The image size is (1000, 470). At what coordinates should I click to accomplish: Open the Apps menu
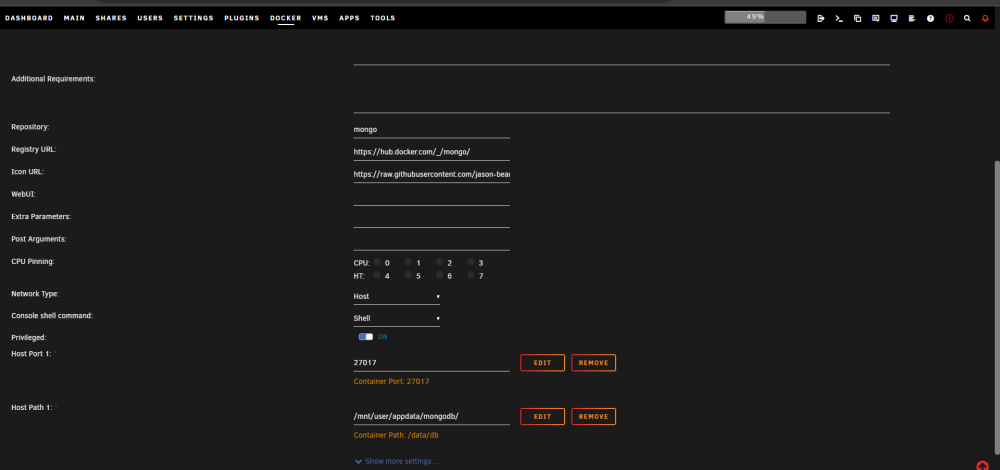(x=349, y=18)
